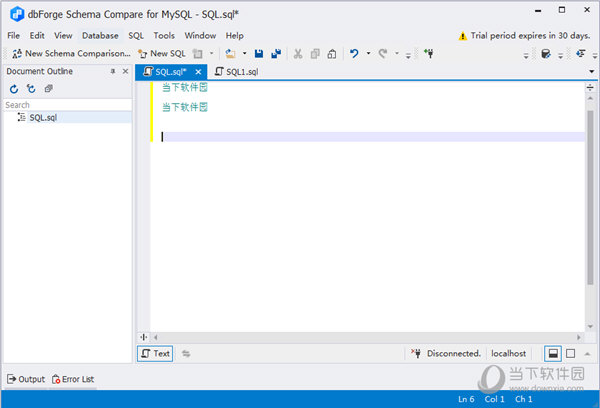Click the Redo icon
Screen dimensions: 600x408
383,54
